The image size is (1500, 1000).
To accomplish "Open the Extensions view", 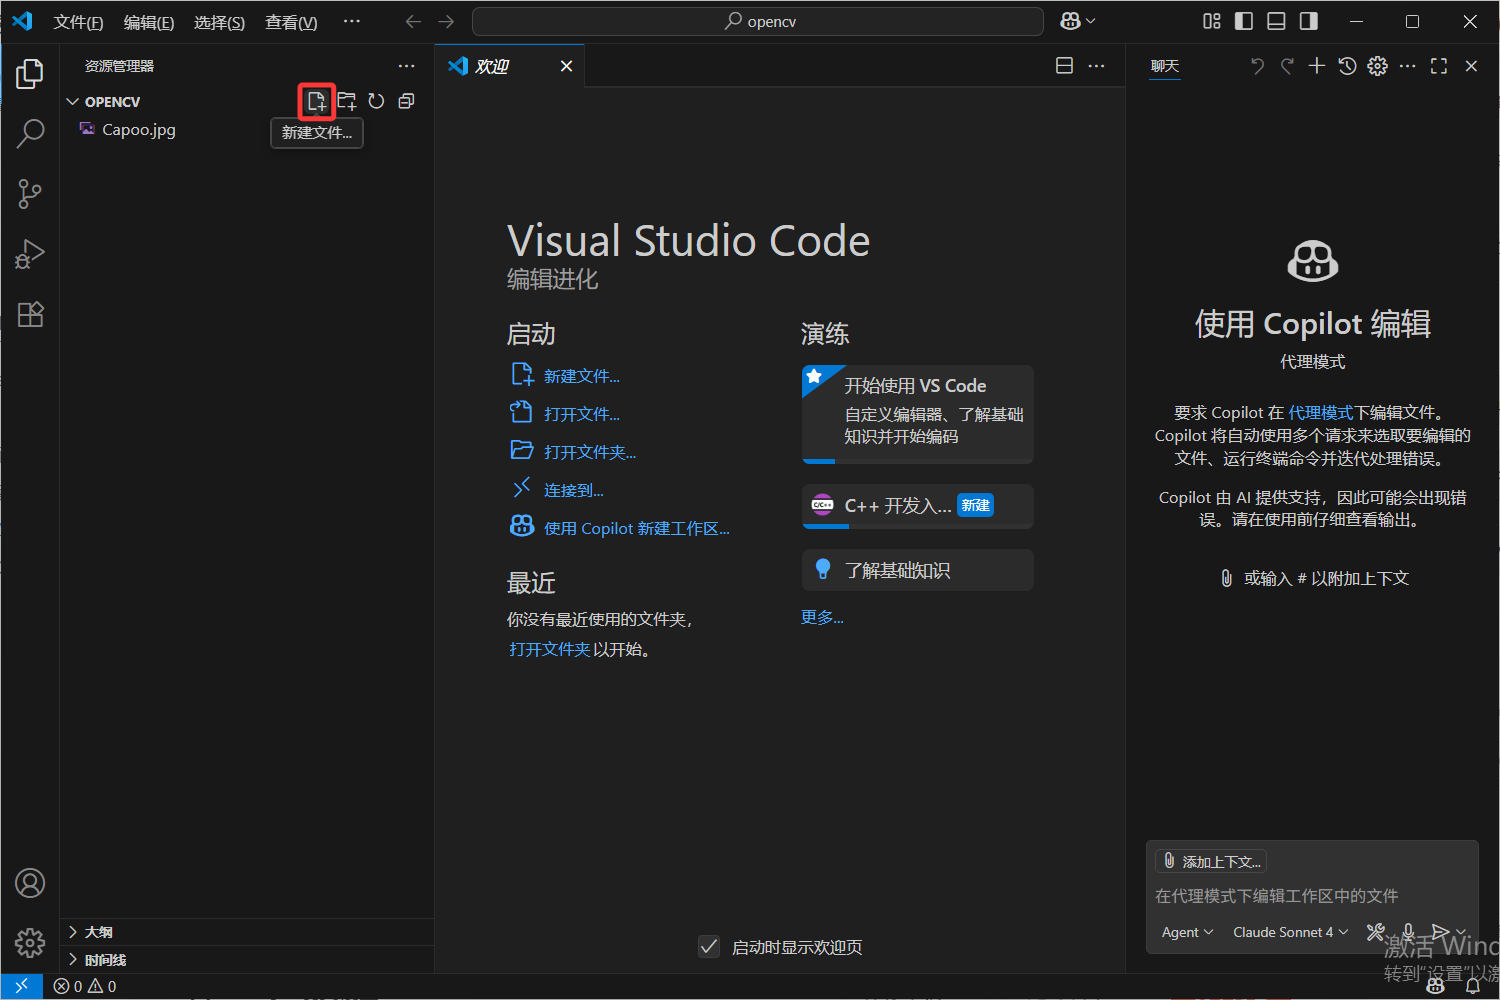I will pos(30,314).
